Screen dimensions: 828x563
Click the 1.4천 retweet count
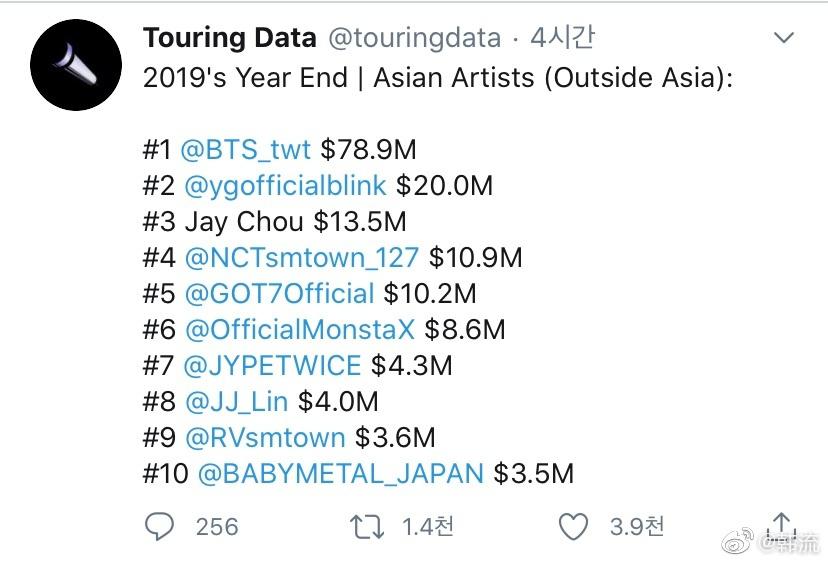tap(428, 526)
